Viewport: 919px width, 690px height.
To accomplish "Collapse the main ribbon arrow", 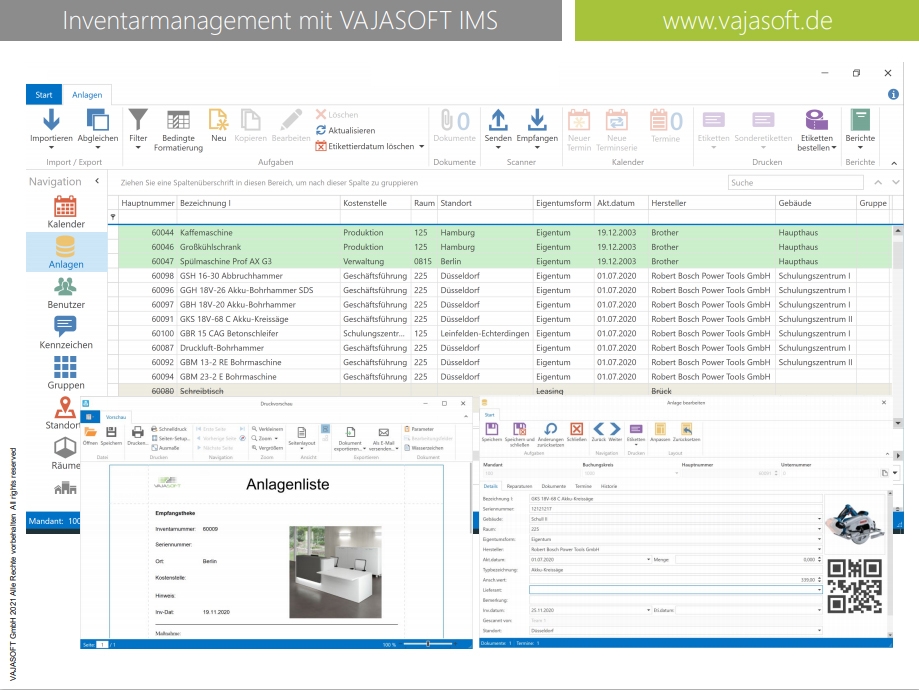I will coord(894,163).
